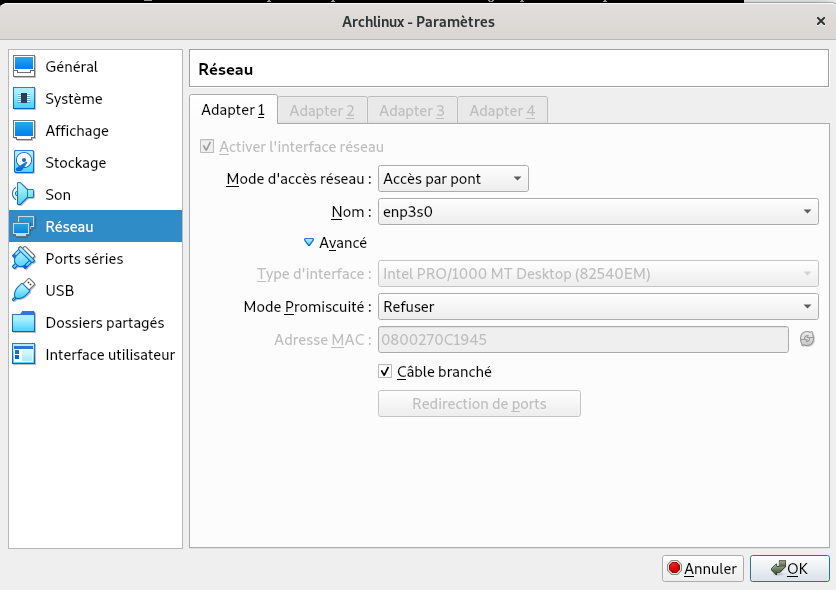Switch to the Adapter 4 tab

(502, 111)
